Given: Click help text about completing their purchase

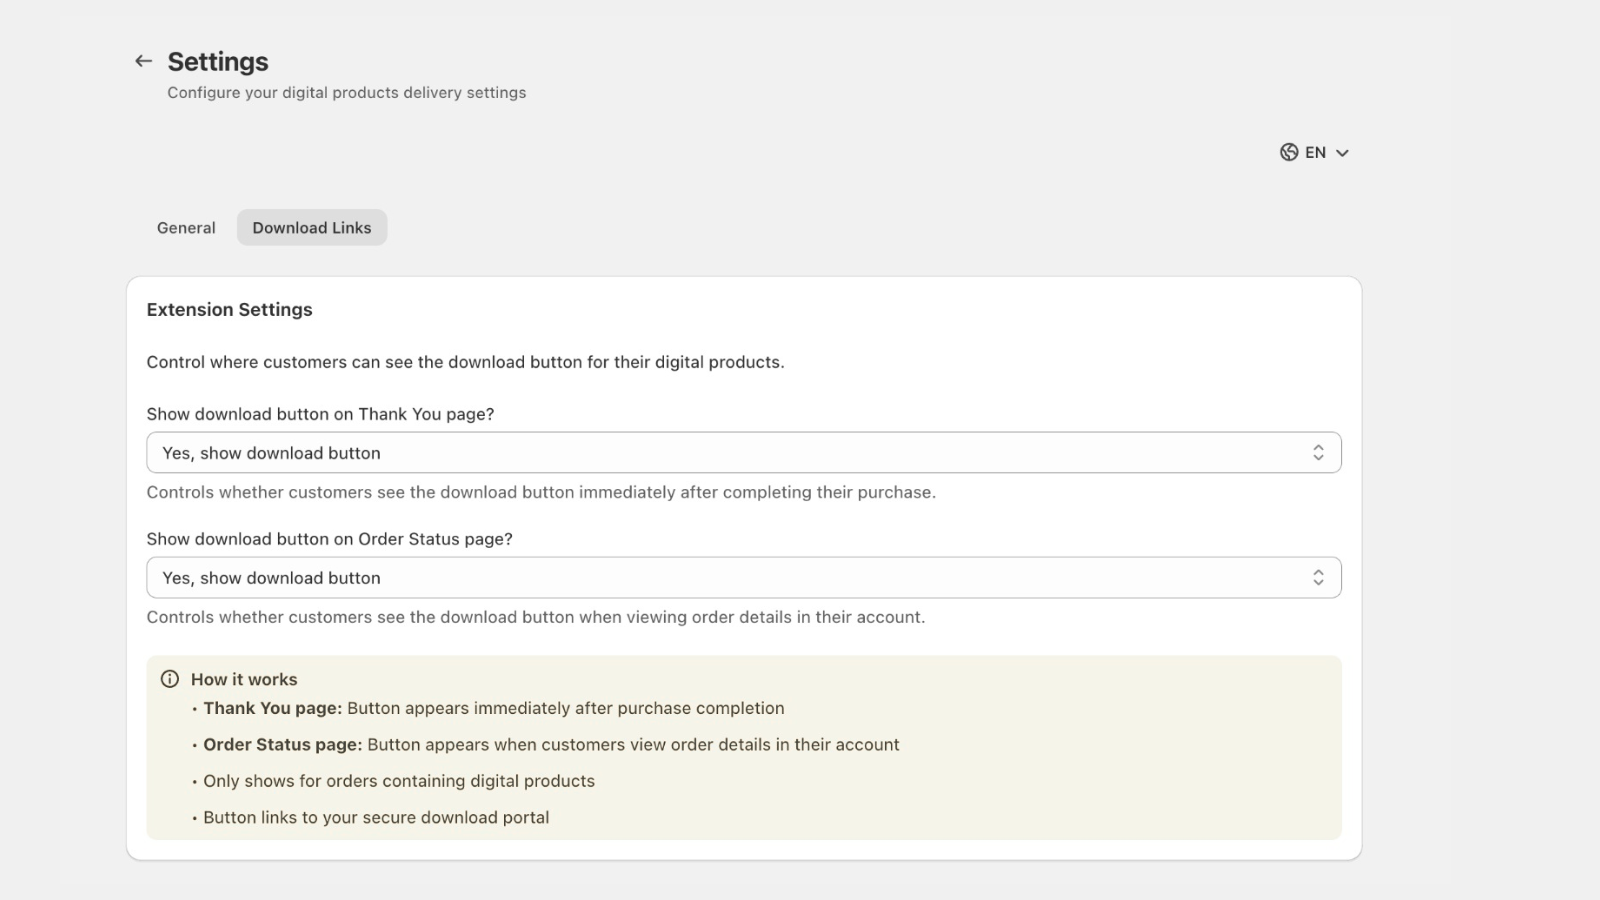Looking at the screenshot, I should (541, 492).
